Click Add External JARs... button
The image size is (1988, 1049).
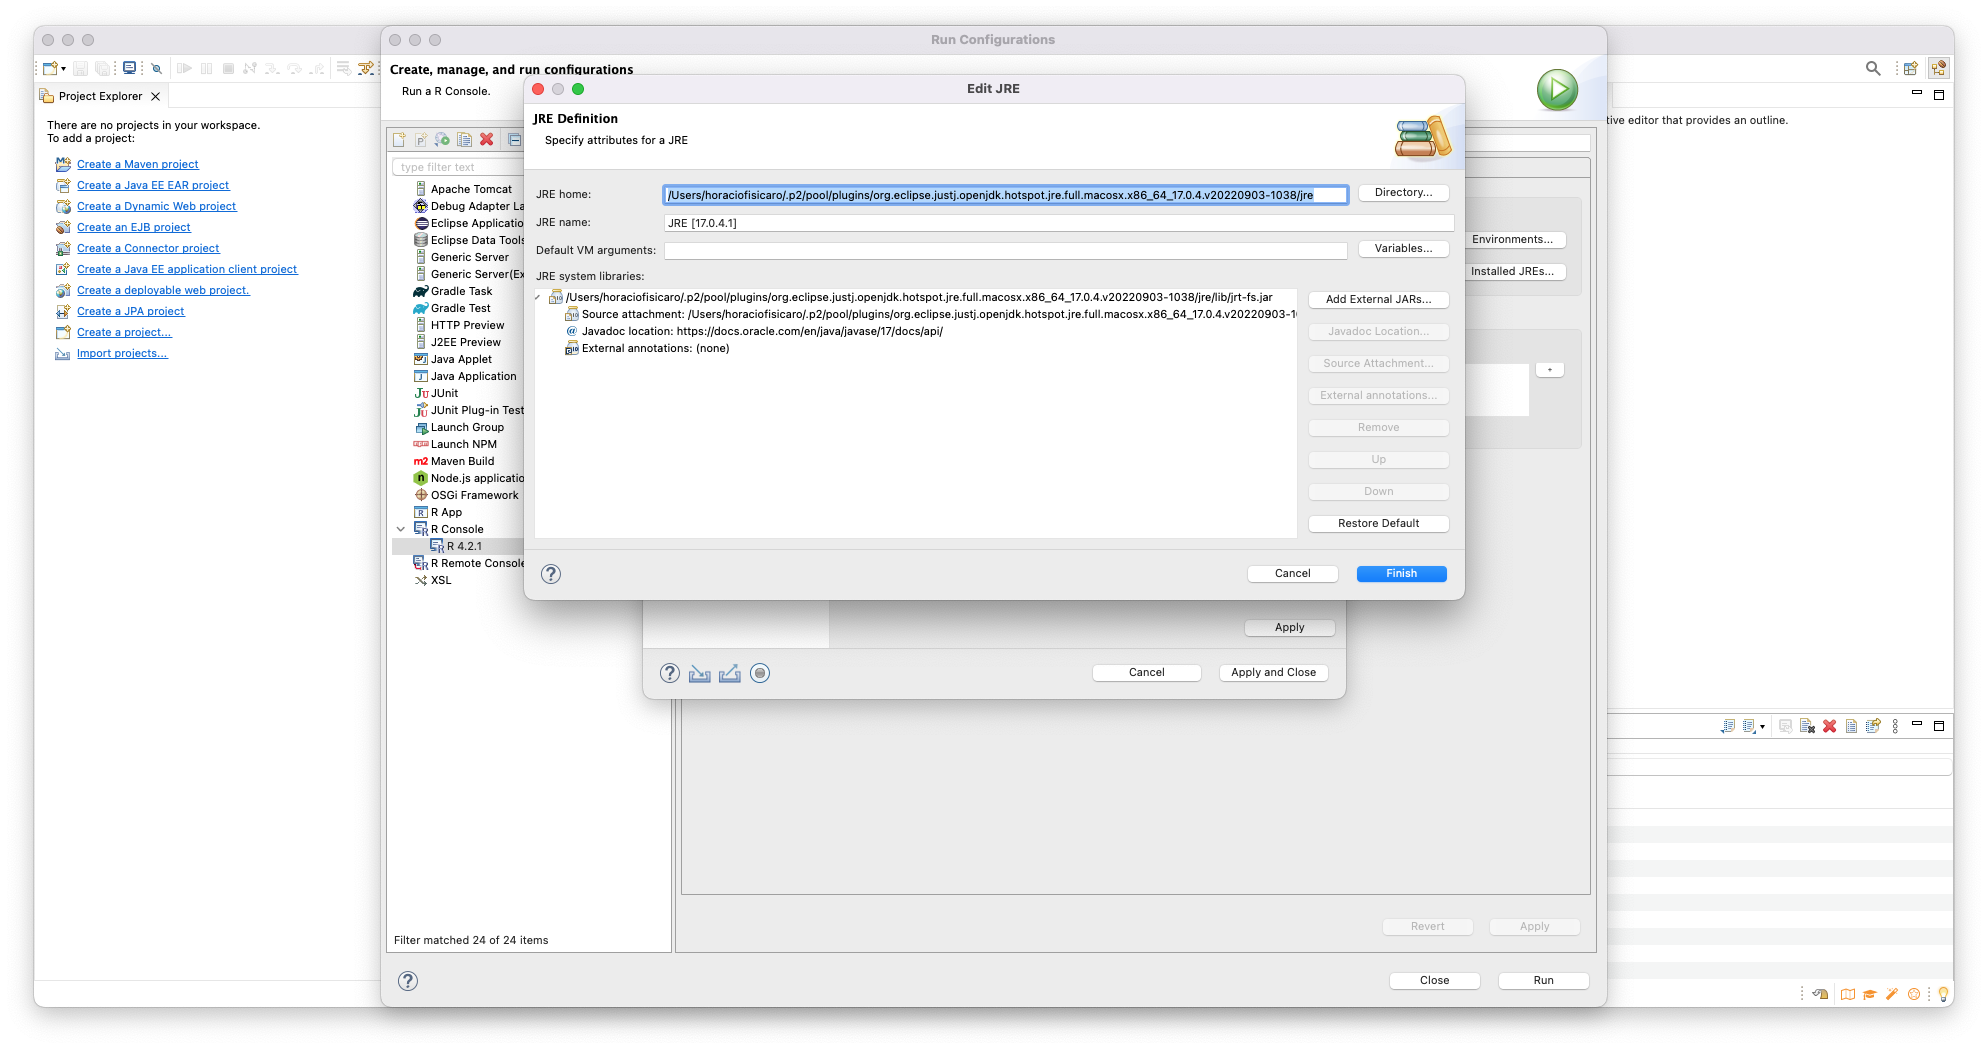1378,299
